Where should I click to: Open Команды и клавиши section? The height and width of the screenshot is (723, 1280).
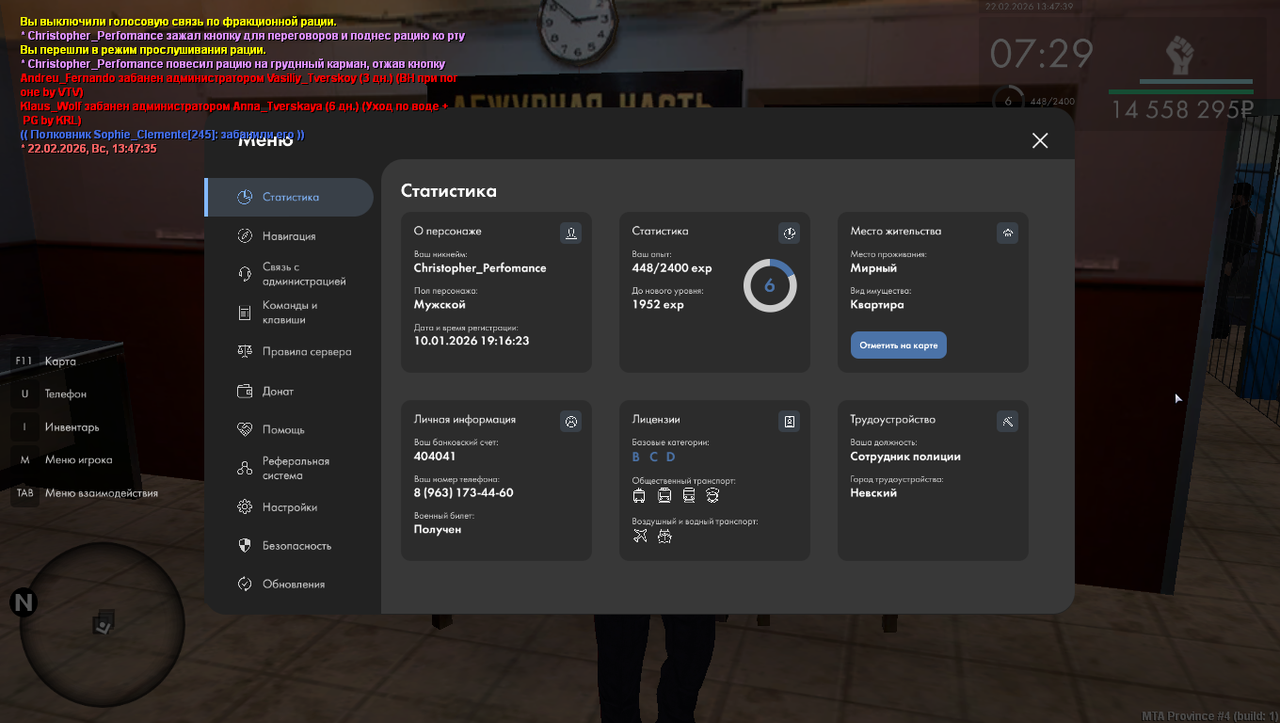(289, 313)
